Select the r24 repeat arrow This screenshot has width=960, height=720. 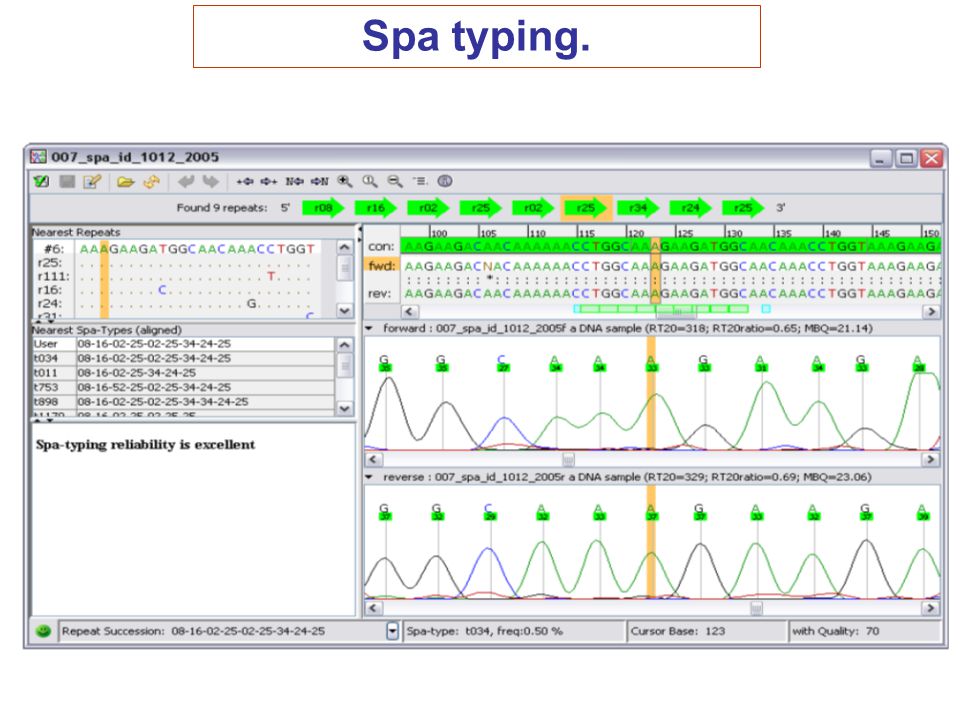click(691, 208)
